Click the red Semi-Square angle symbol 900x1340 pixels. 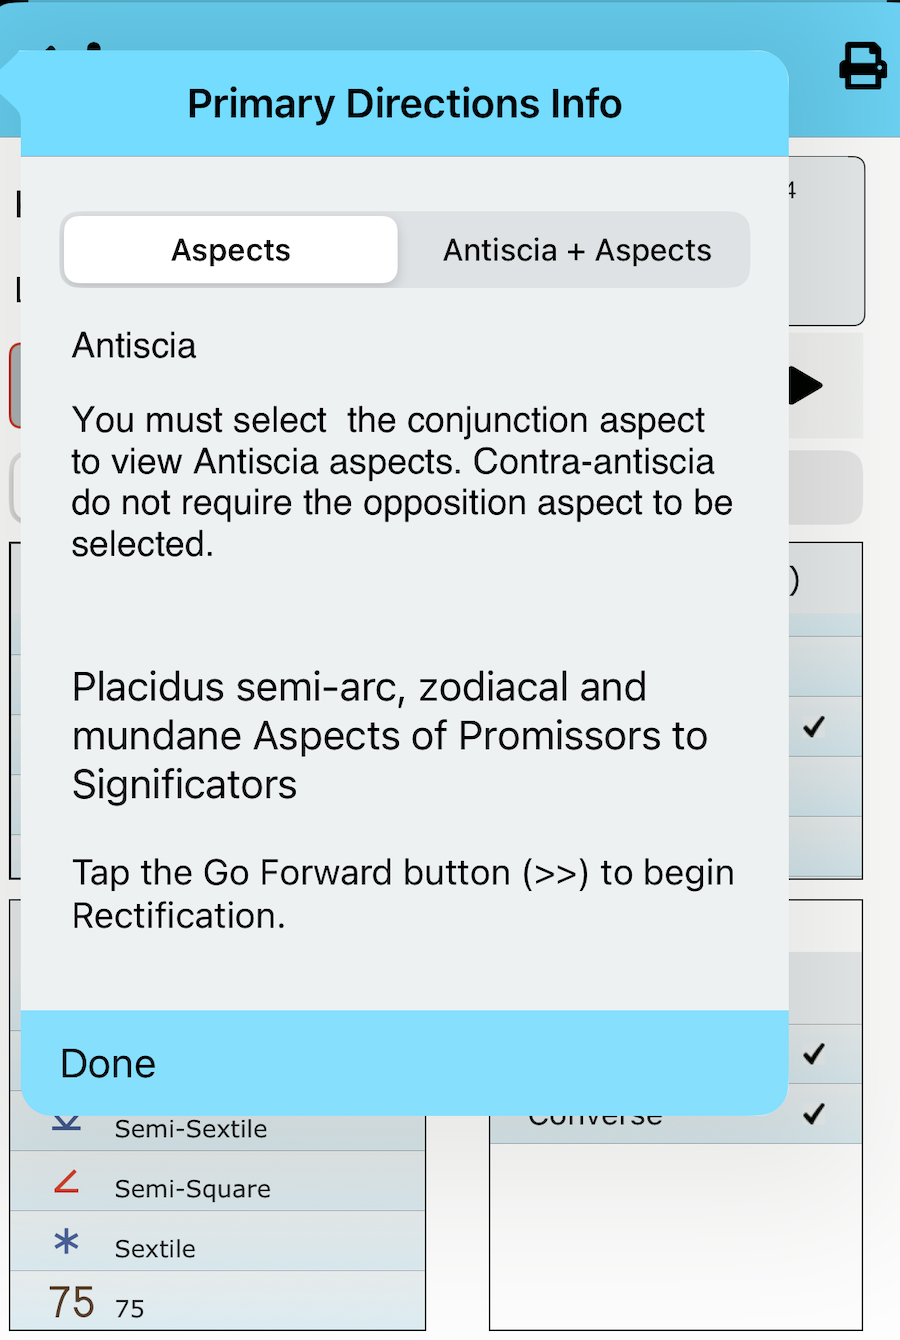pyautogui.click(x=67, y=1182)
